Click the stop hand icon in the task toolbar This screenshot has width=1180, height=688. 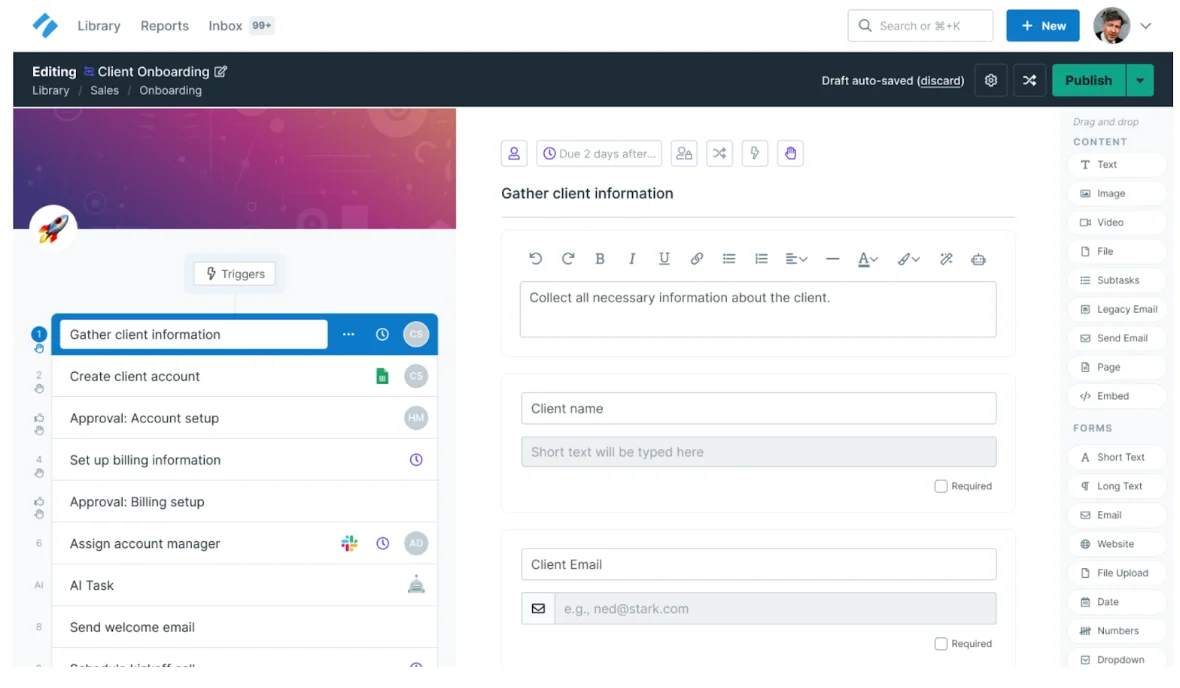tap(790, 153)
